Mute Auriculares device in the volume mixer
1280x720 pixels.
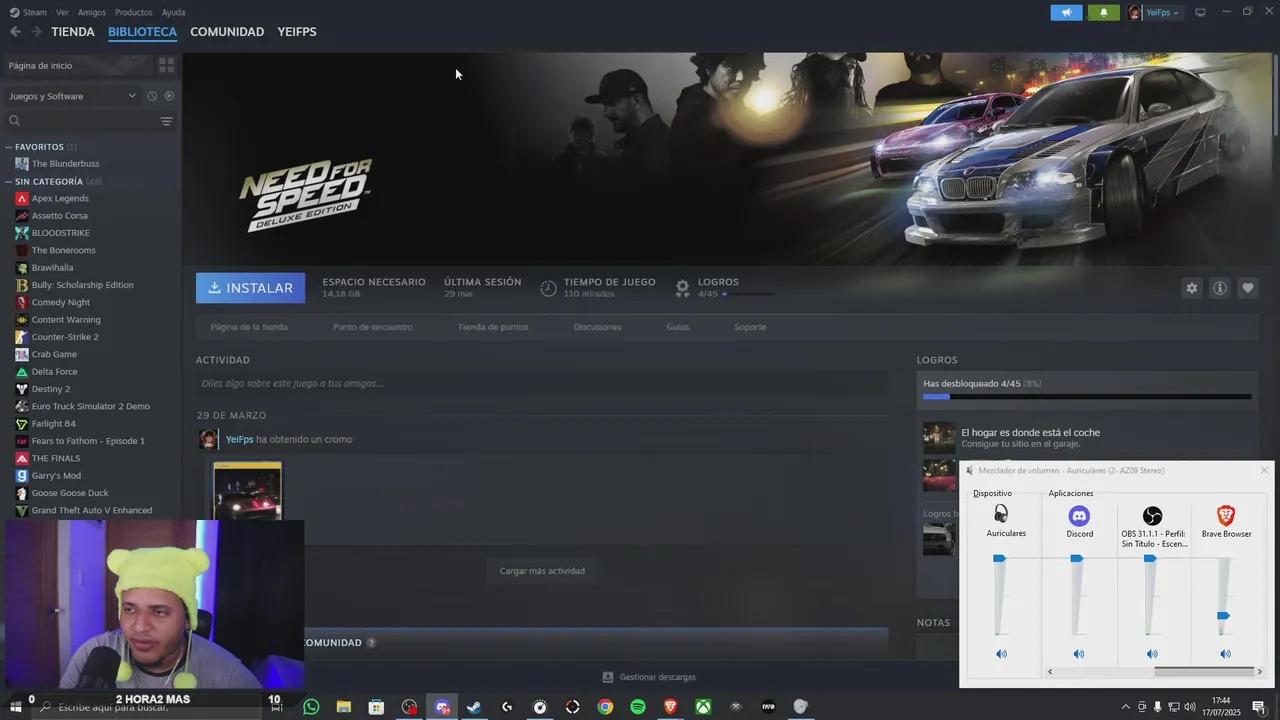coord(1001,654)
